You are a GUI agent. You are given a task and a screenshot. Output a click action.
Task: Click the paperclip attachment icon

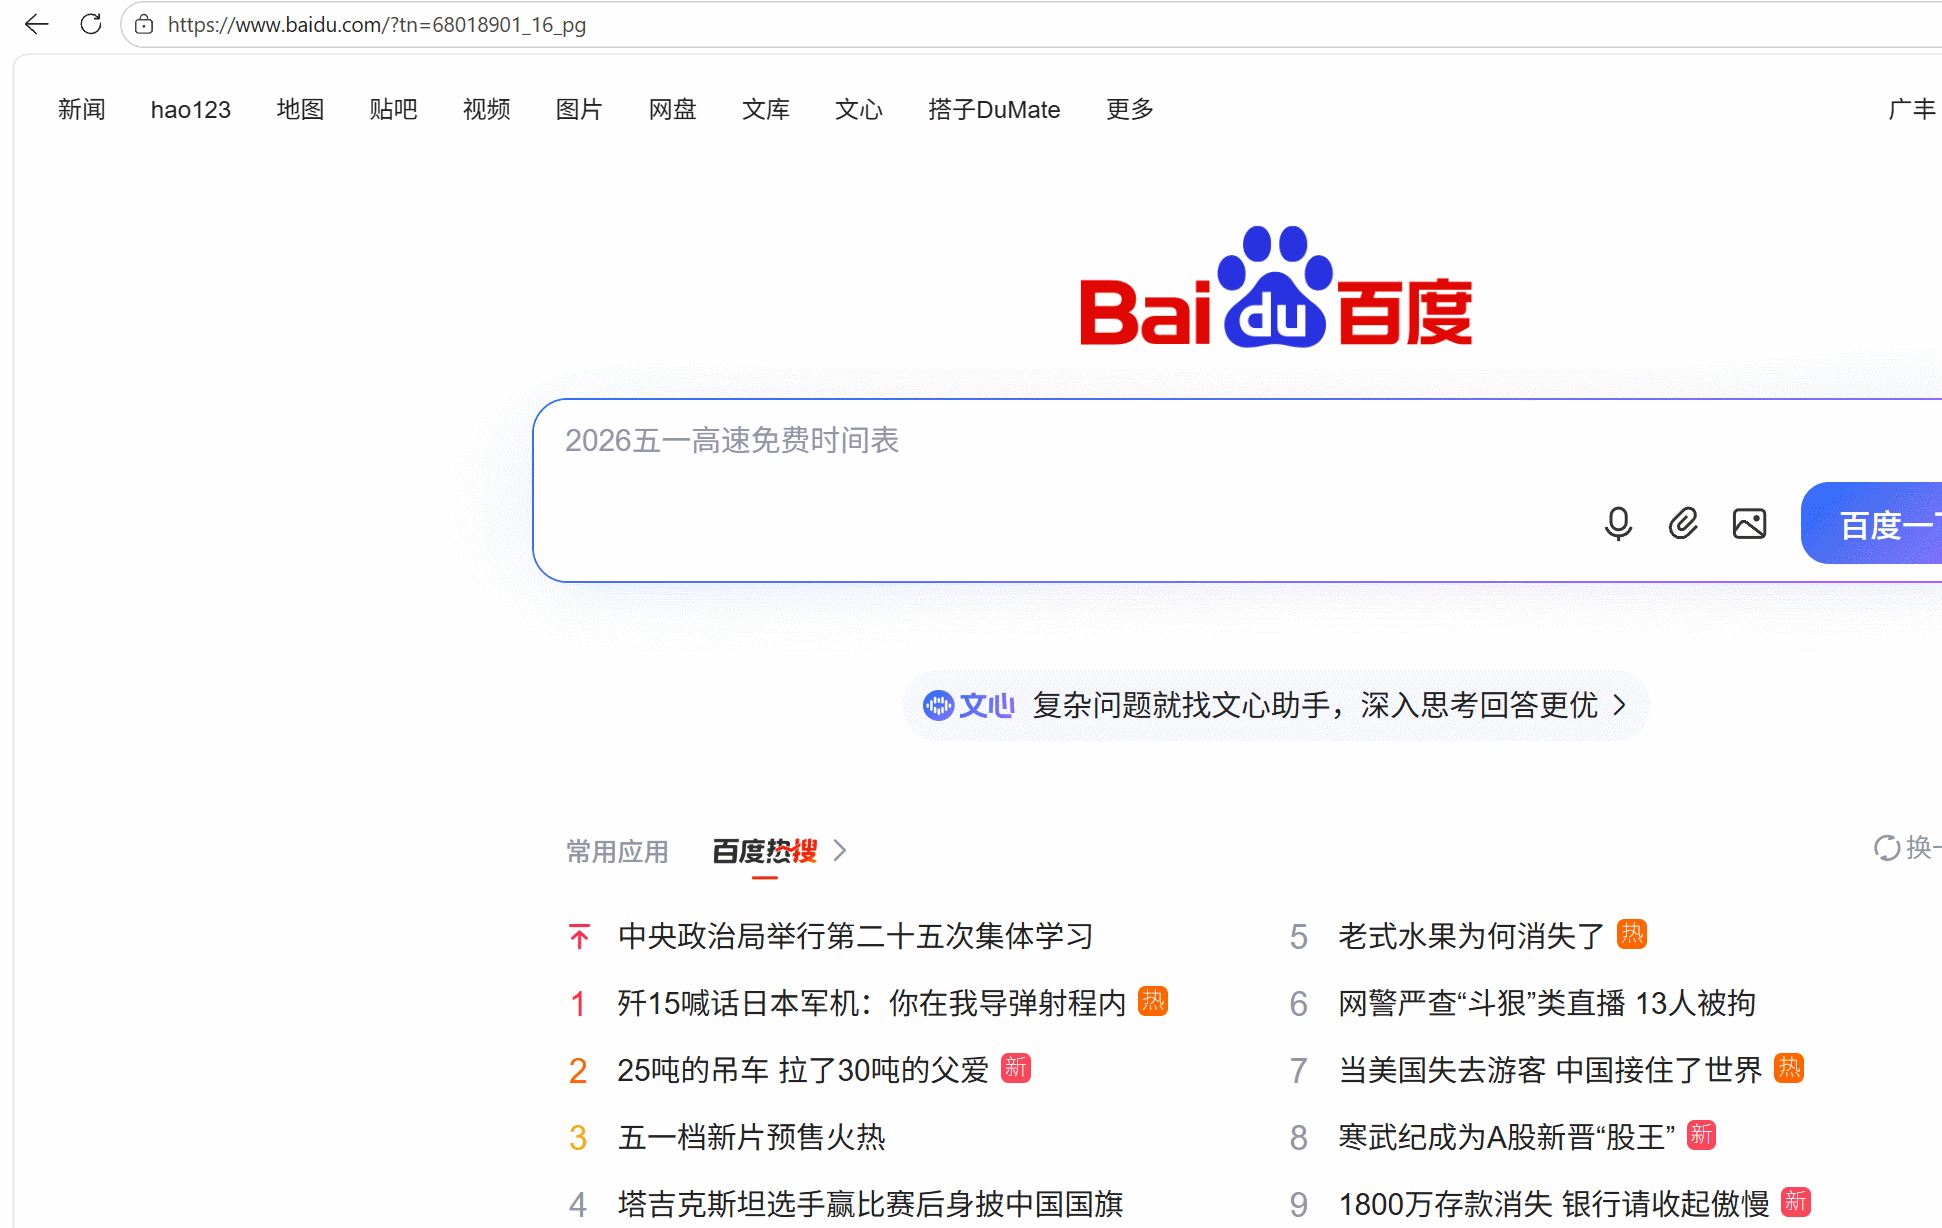click(1683, 523)
